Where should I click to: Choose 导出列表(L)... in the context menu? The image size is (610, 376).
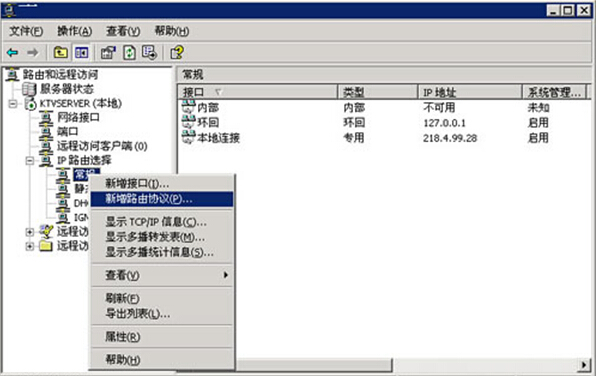(162, 313)
